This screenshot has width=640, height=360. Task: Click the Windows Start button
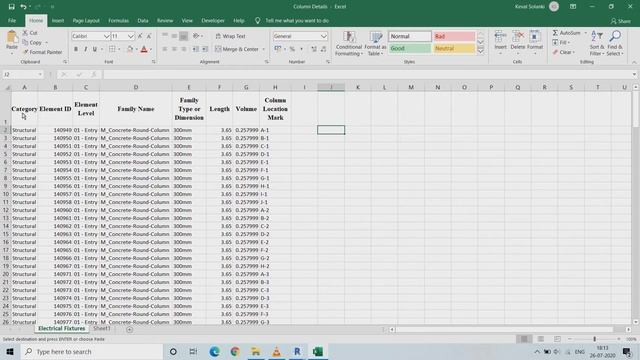pyautogui.click(x=10, y=351)
